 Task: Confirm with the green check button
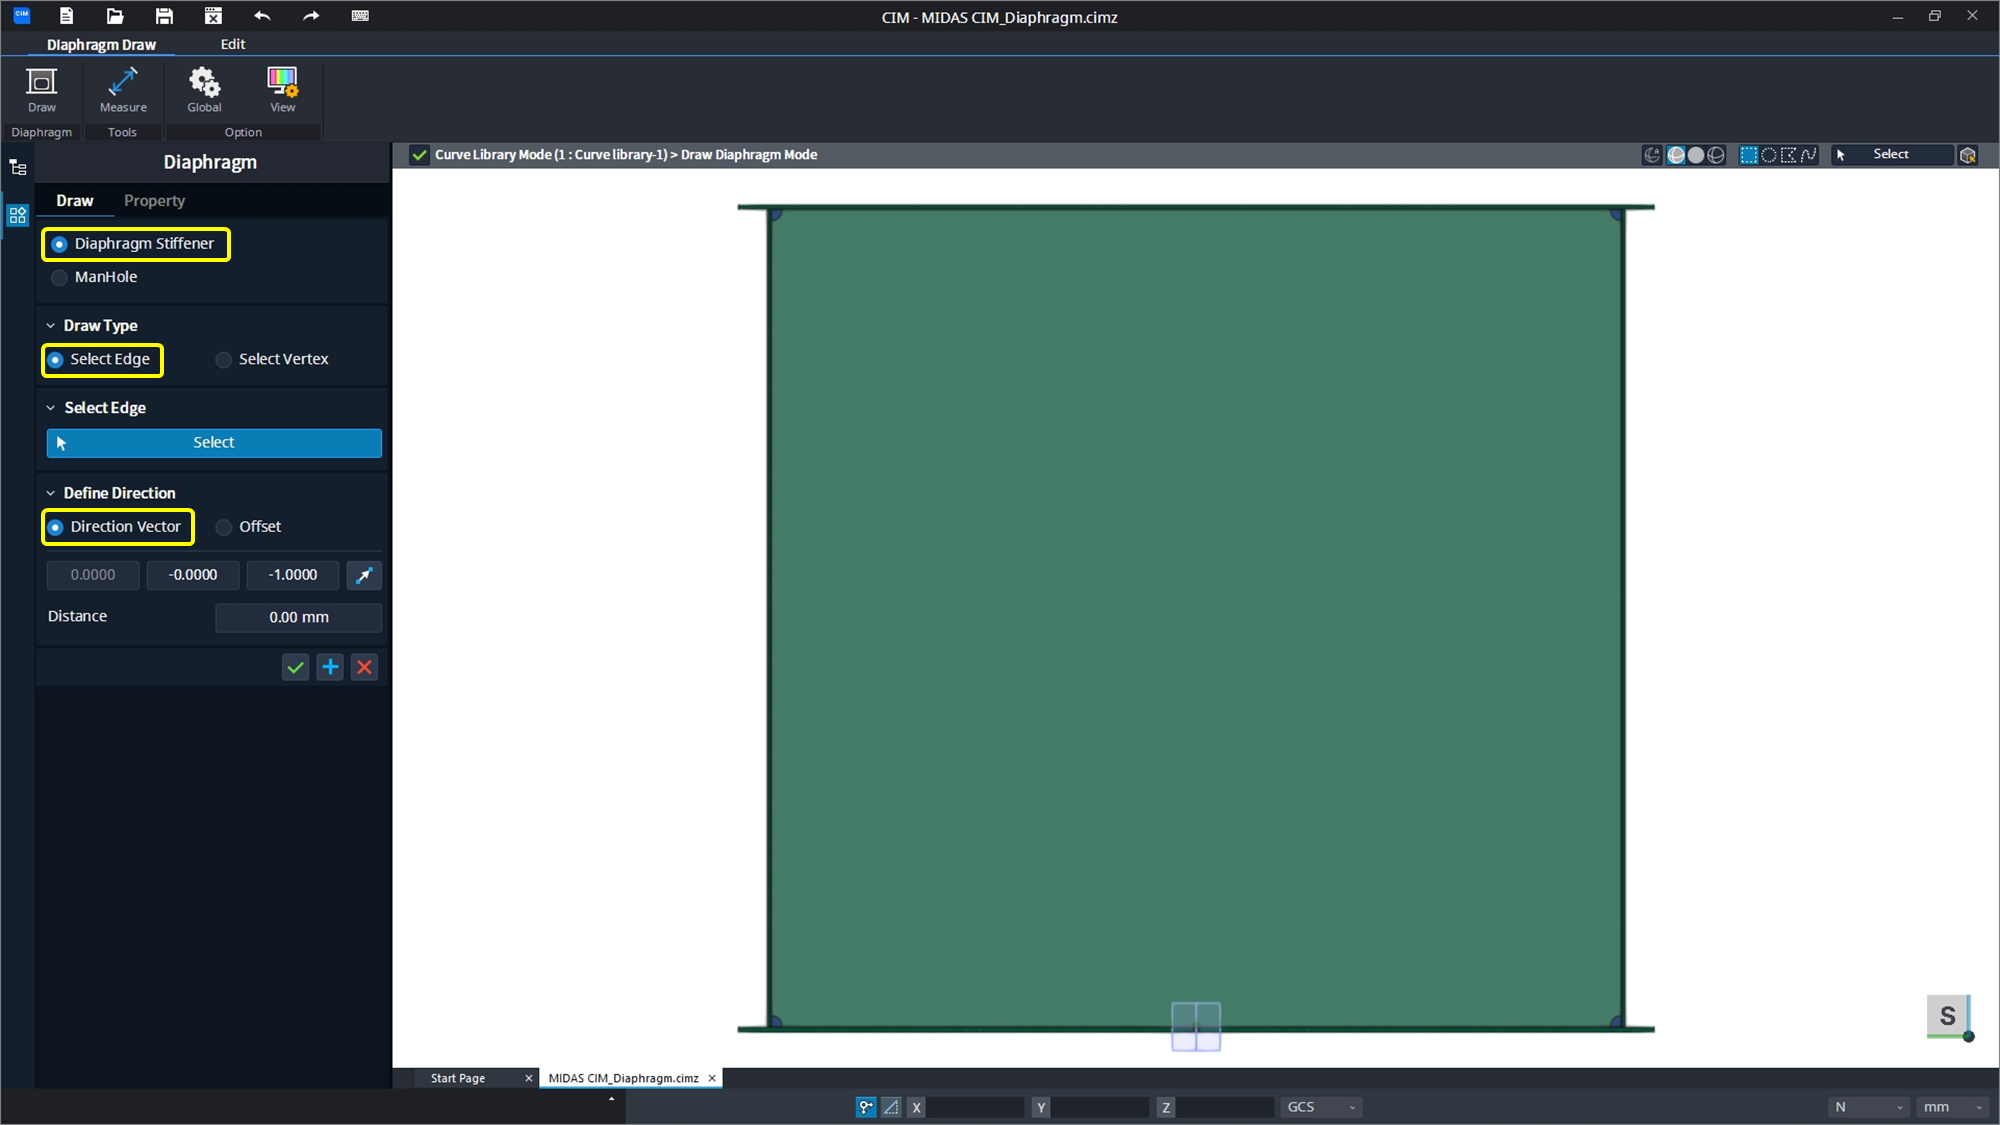click(x=295, y=668)
